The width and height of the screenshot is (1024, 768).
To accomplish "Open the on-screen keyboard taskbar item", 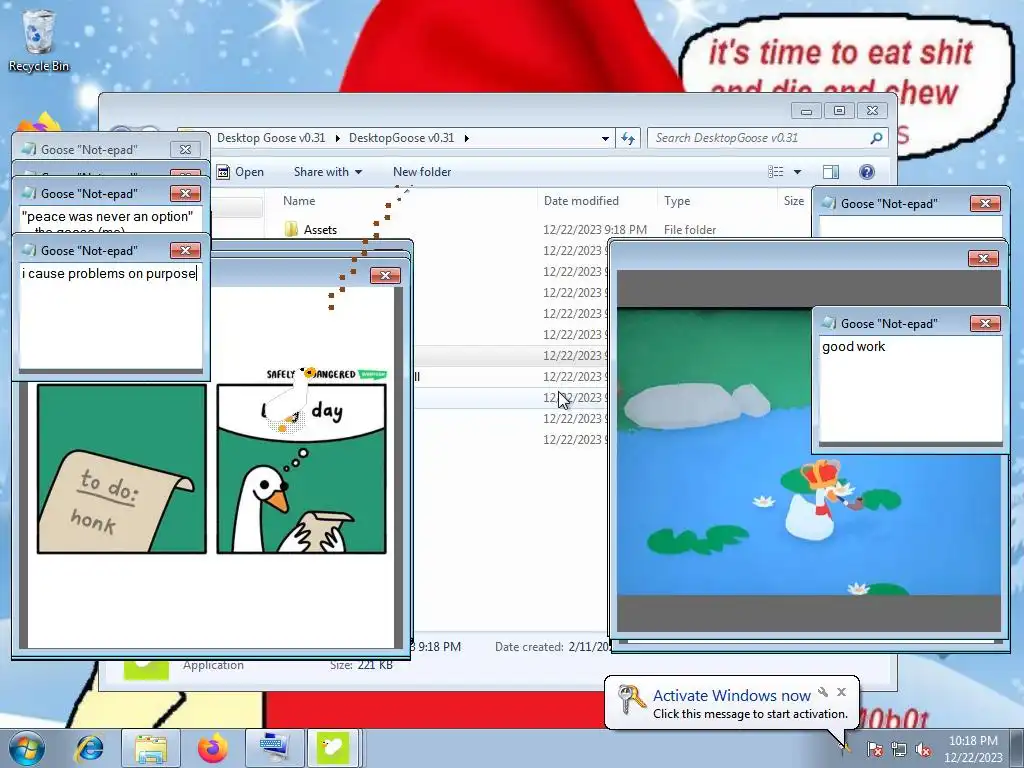I will (274, 748).
